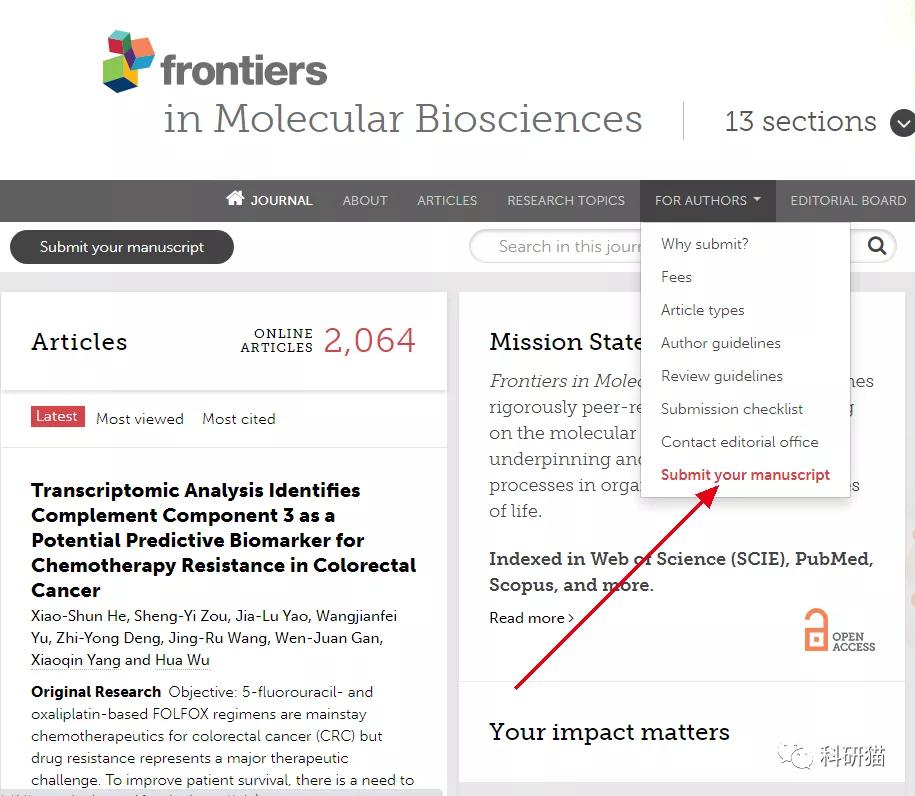Open the About menu item
The height and width of the screenshot is (796, 915).
(365, 200)
